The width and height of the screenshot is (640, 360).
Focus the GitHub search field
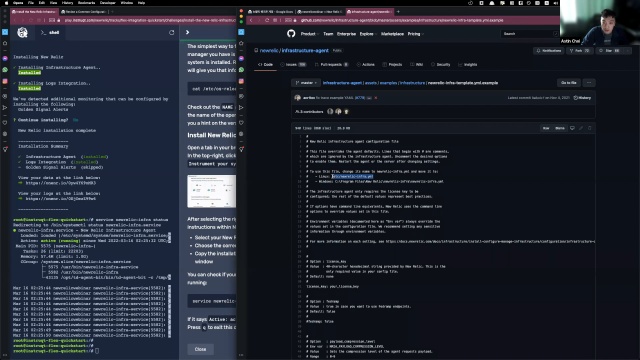pos(529,34)
